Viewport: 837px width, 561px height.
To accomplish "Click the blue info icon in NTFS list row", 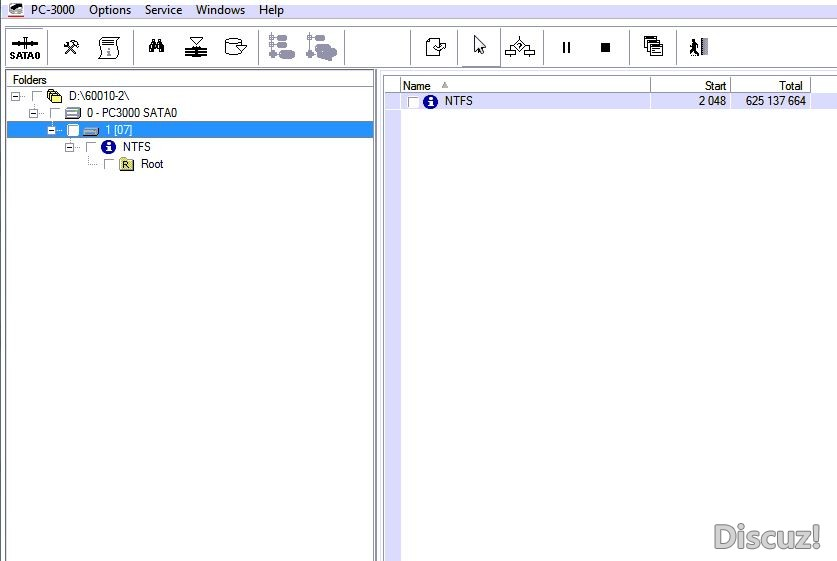I will pyautogui.click(x=430, y=101).
